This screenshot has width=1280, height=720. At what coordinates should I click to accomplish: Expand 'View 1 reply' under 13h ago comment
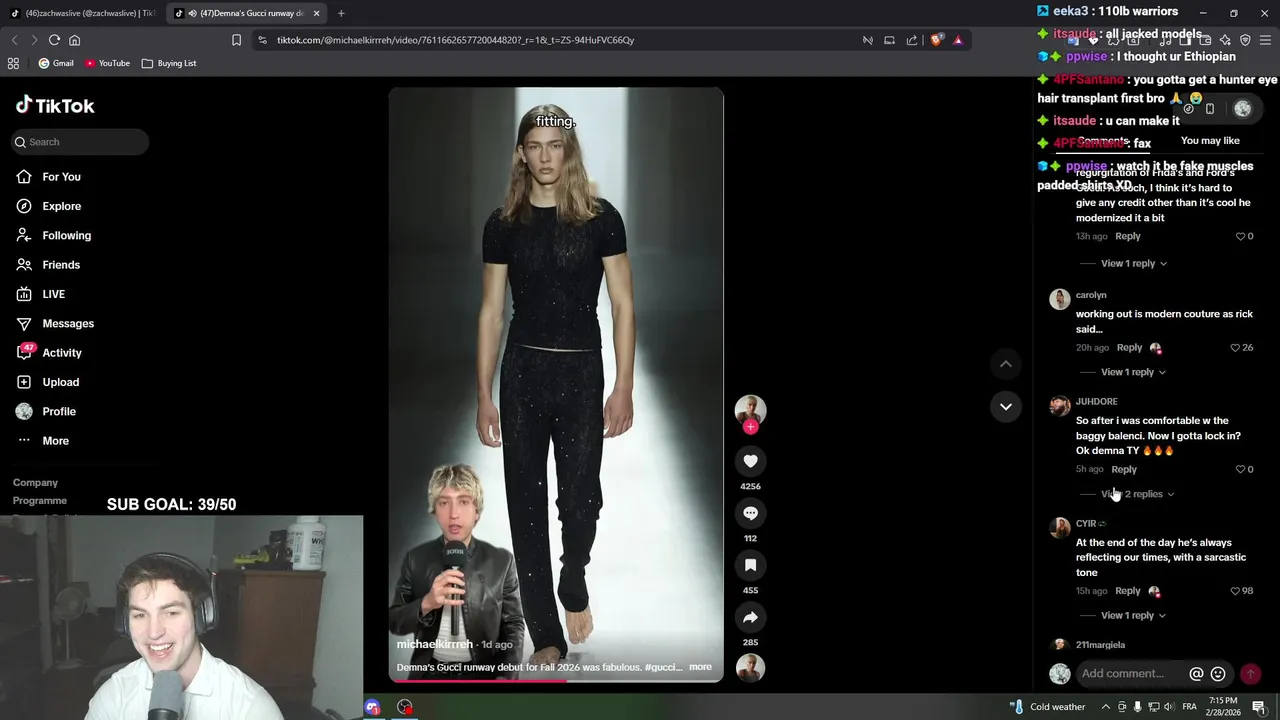(x=1134, y=263)
